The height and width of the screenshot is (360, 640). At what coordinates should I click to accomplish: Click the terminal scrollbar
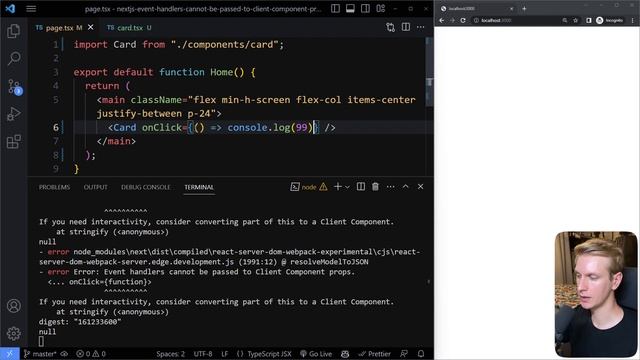pos(429,282)
